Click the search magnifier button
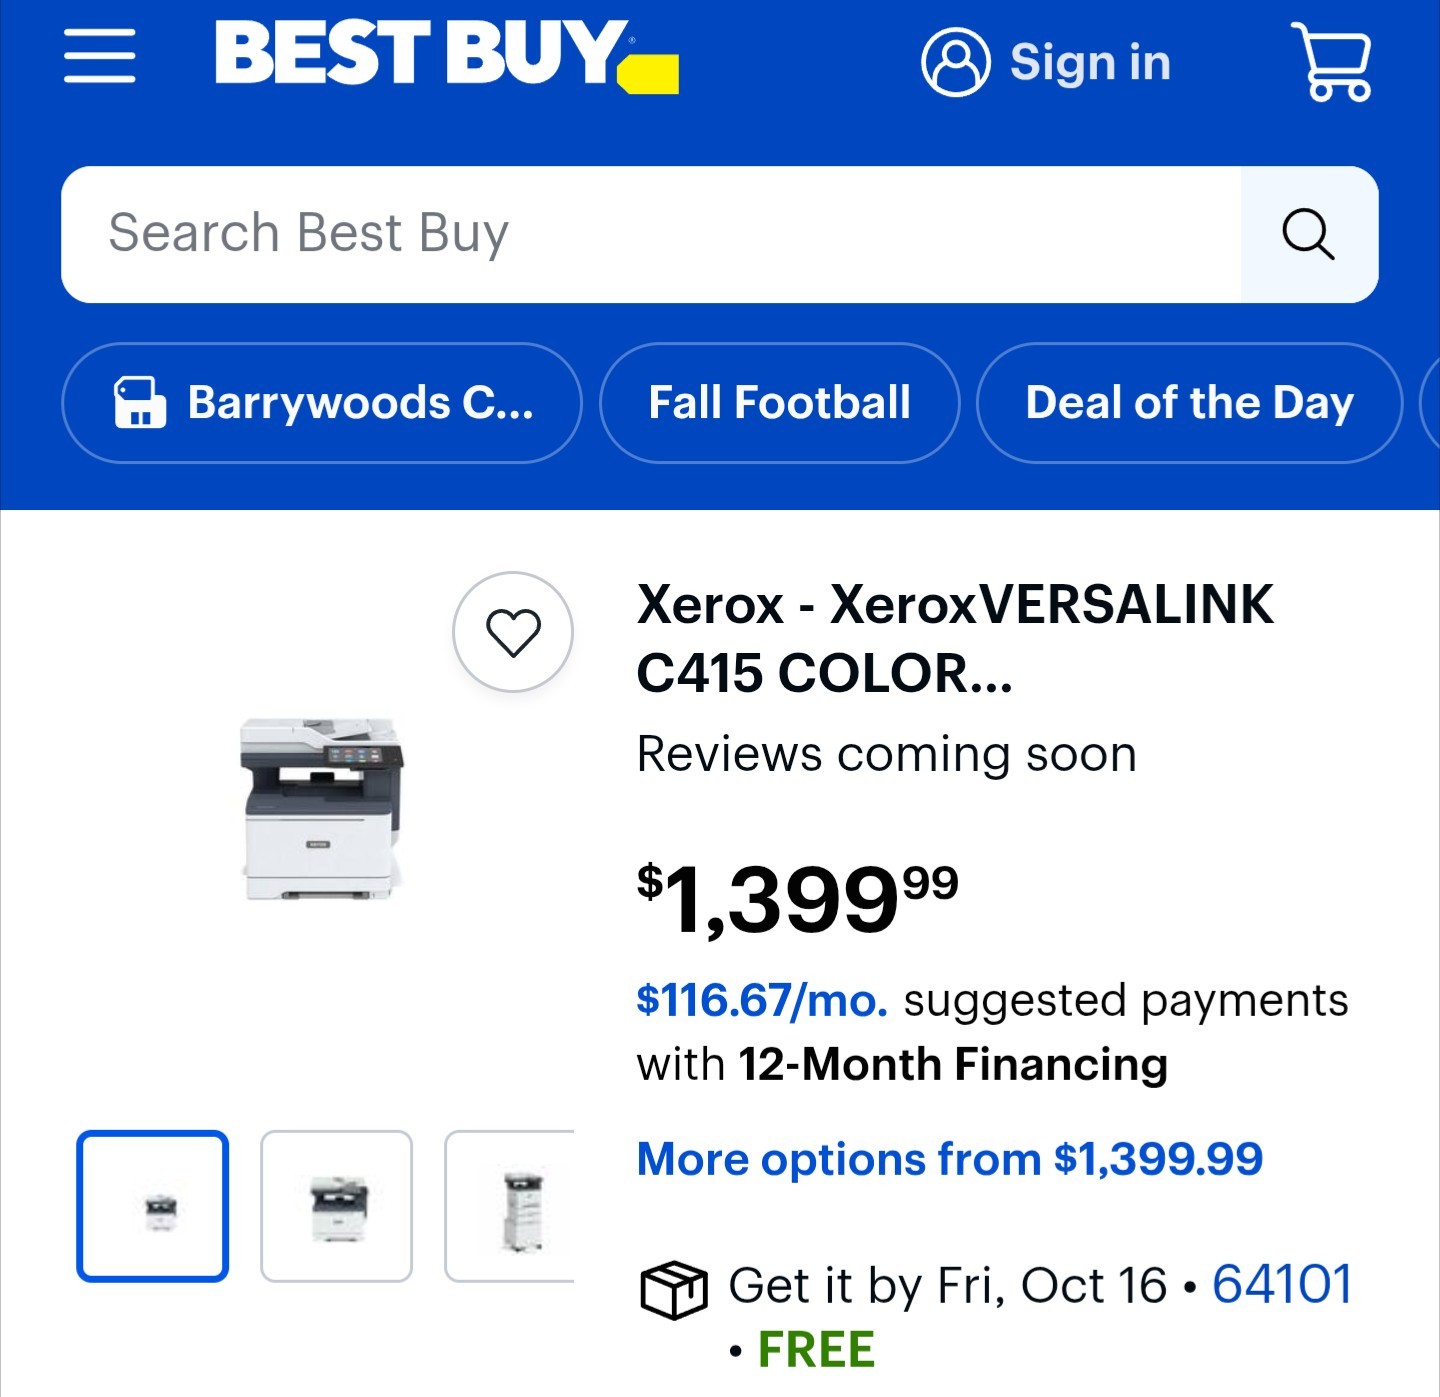Image resolution: width=1440 pixels, height=1397 pixels. click(x=1309, y=234)
